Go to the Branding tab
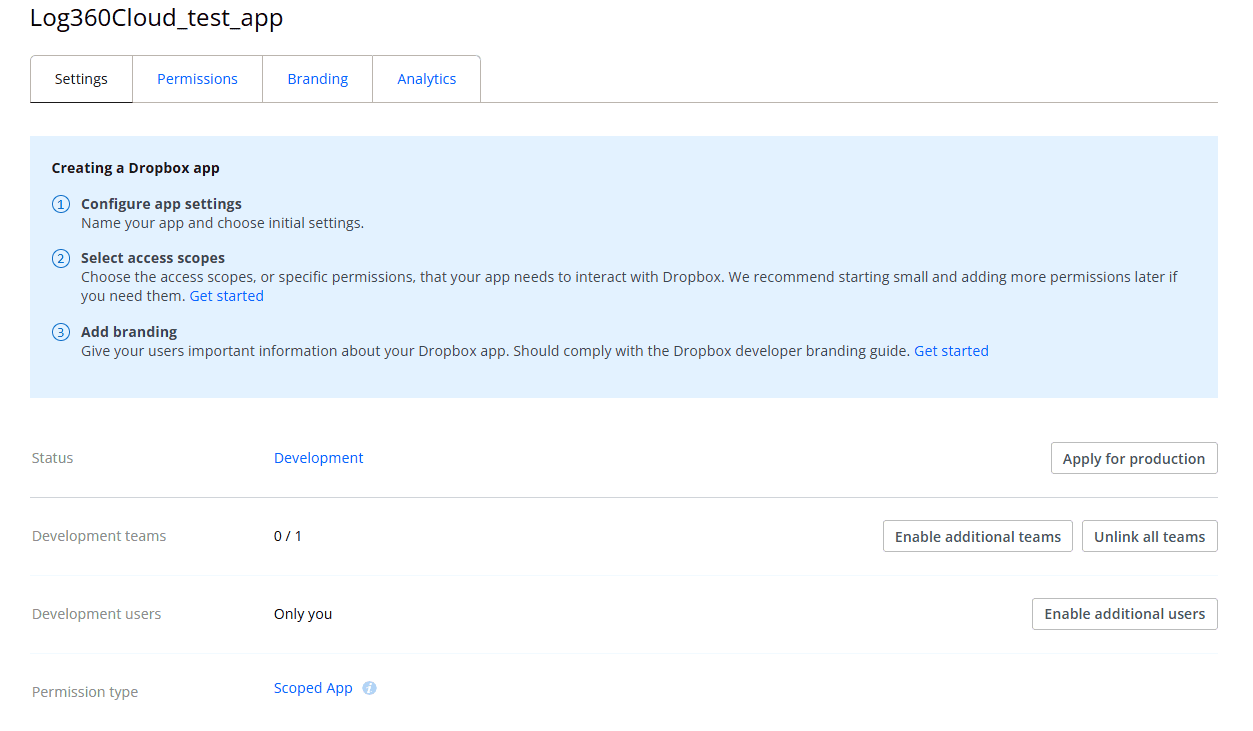Screen dimensions: 1253x731 tap(317, 79)
